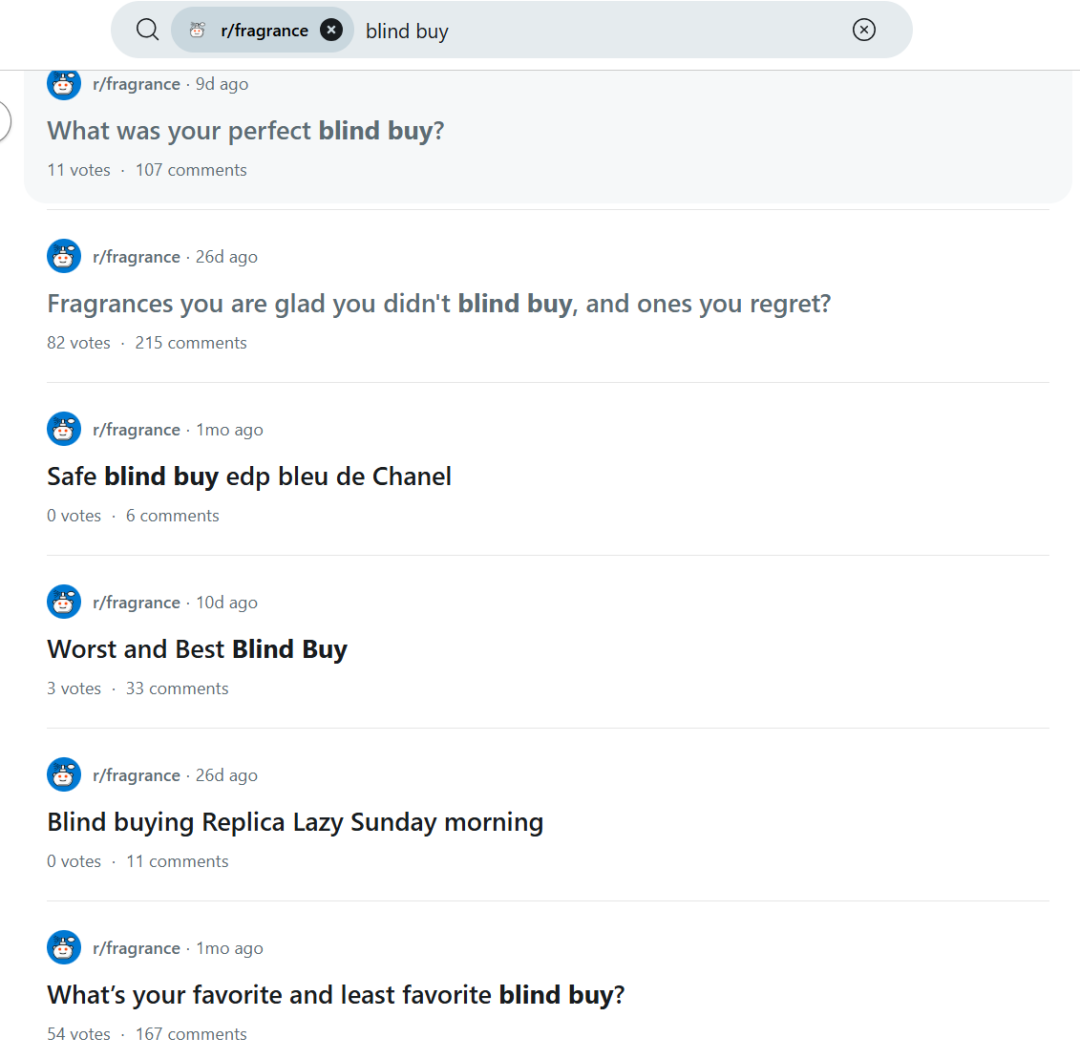Click the avatar beside 'Fragrances you are glad' post

click(x=64, y=257)
